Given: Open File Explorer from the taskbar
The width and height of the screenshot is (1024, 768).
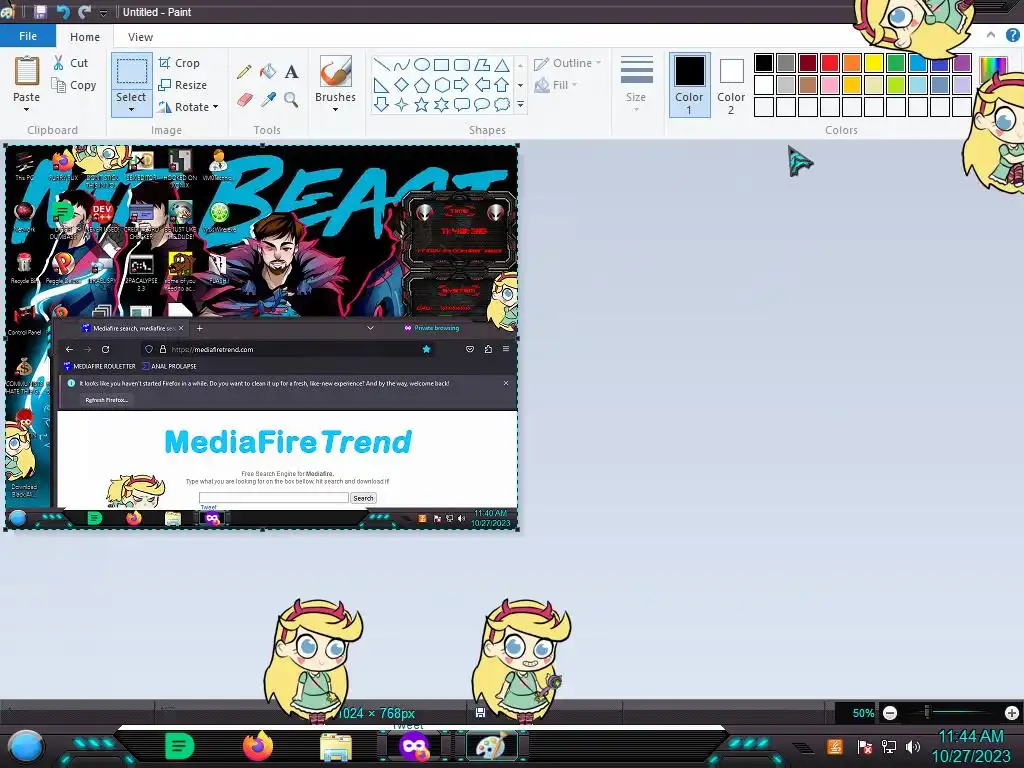Looking at the screenshot, I should coord(336,747).
